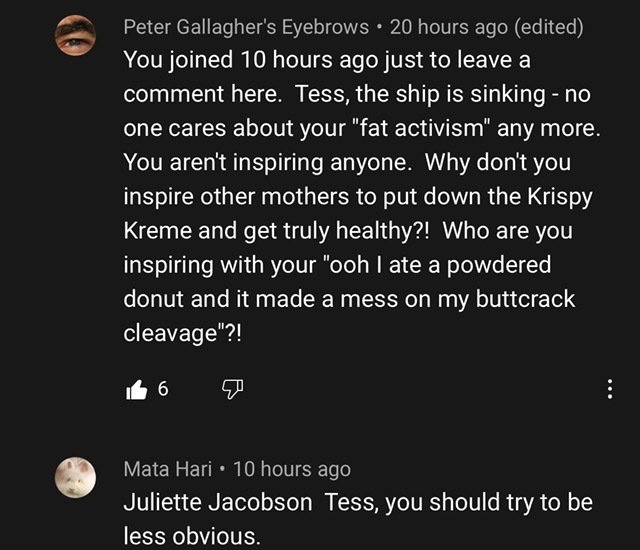Image resolution: width=640 pixels, height=550 pixels.
Task: Open the "20 hours ago" comment timestamp
Action: pos(449,27)
